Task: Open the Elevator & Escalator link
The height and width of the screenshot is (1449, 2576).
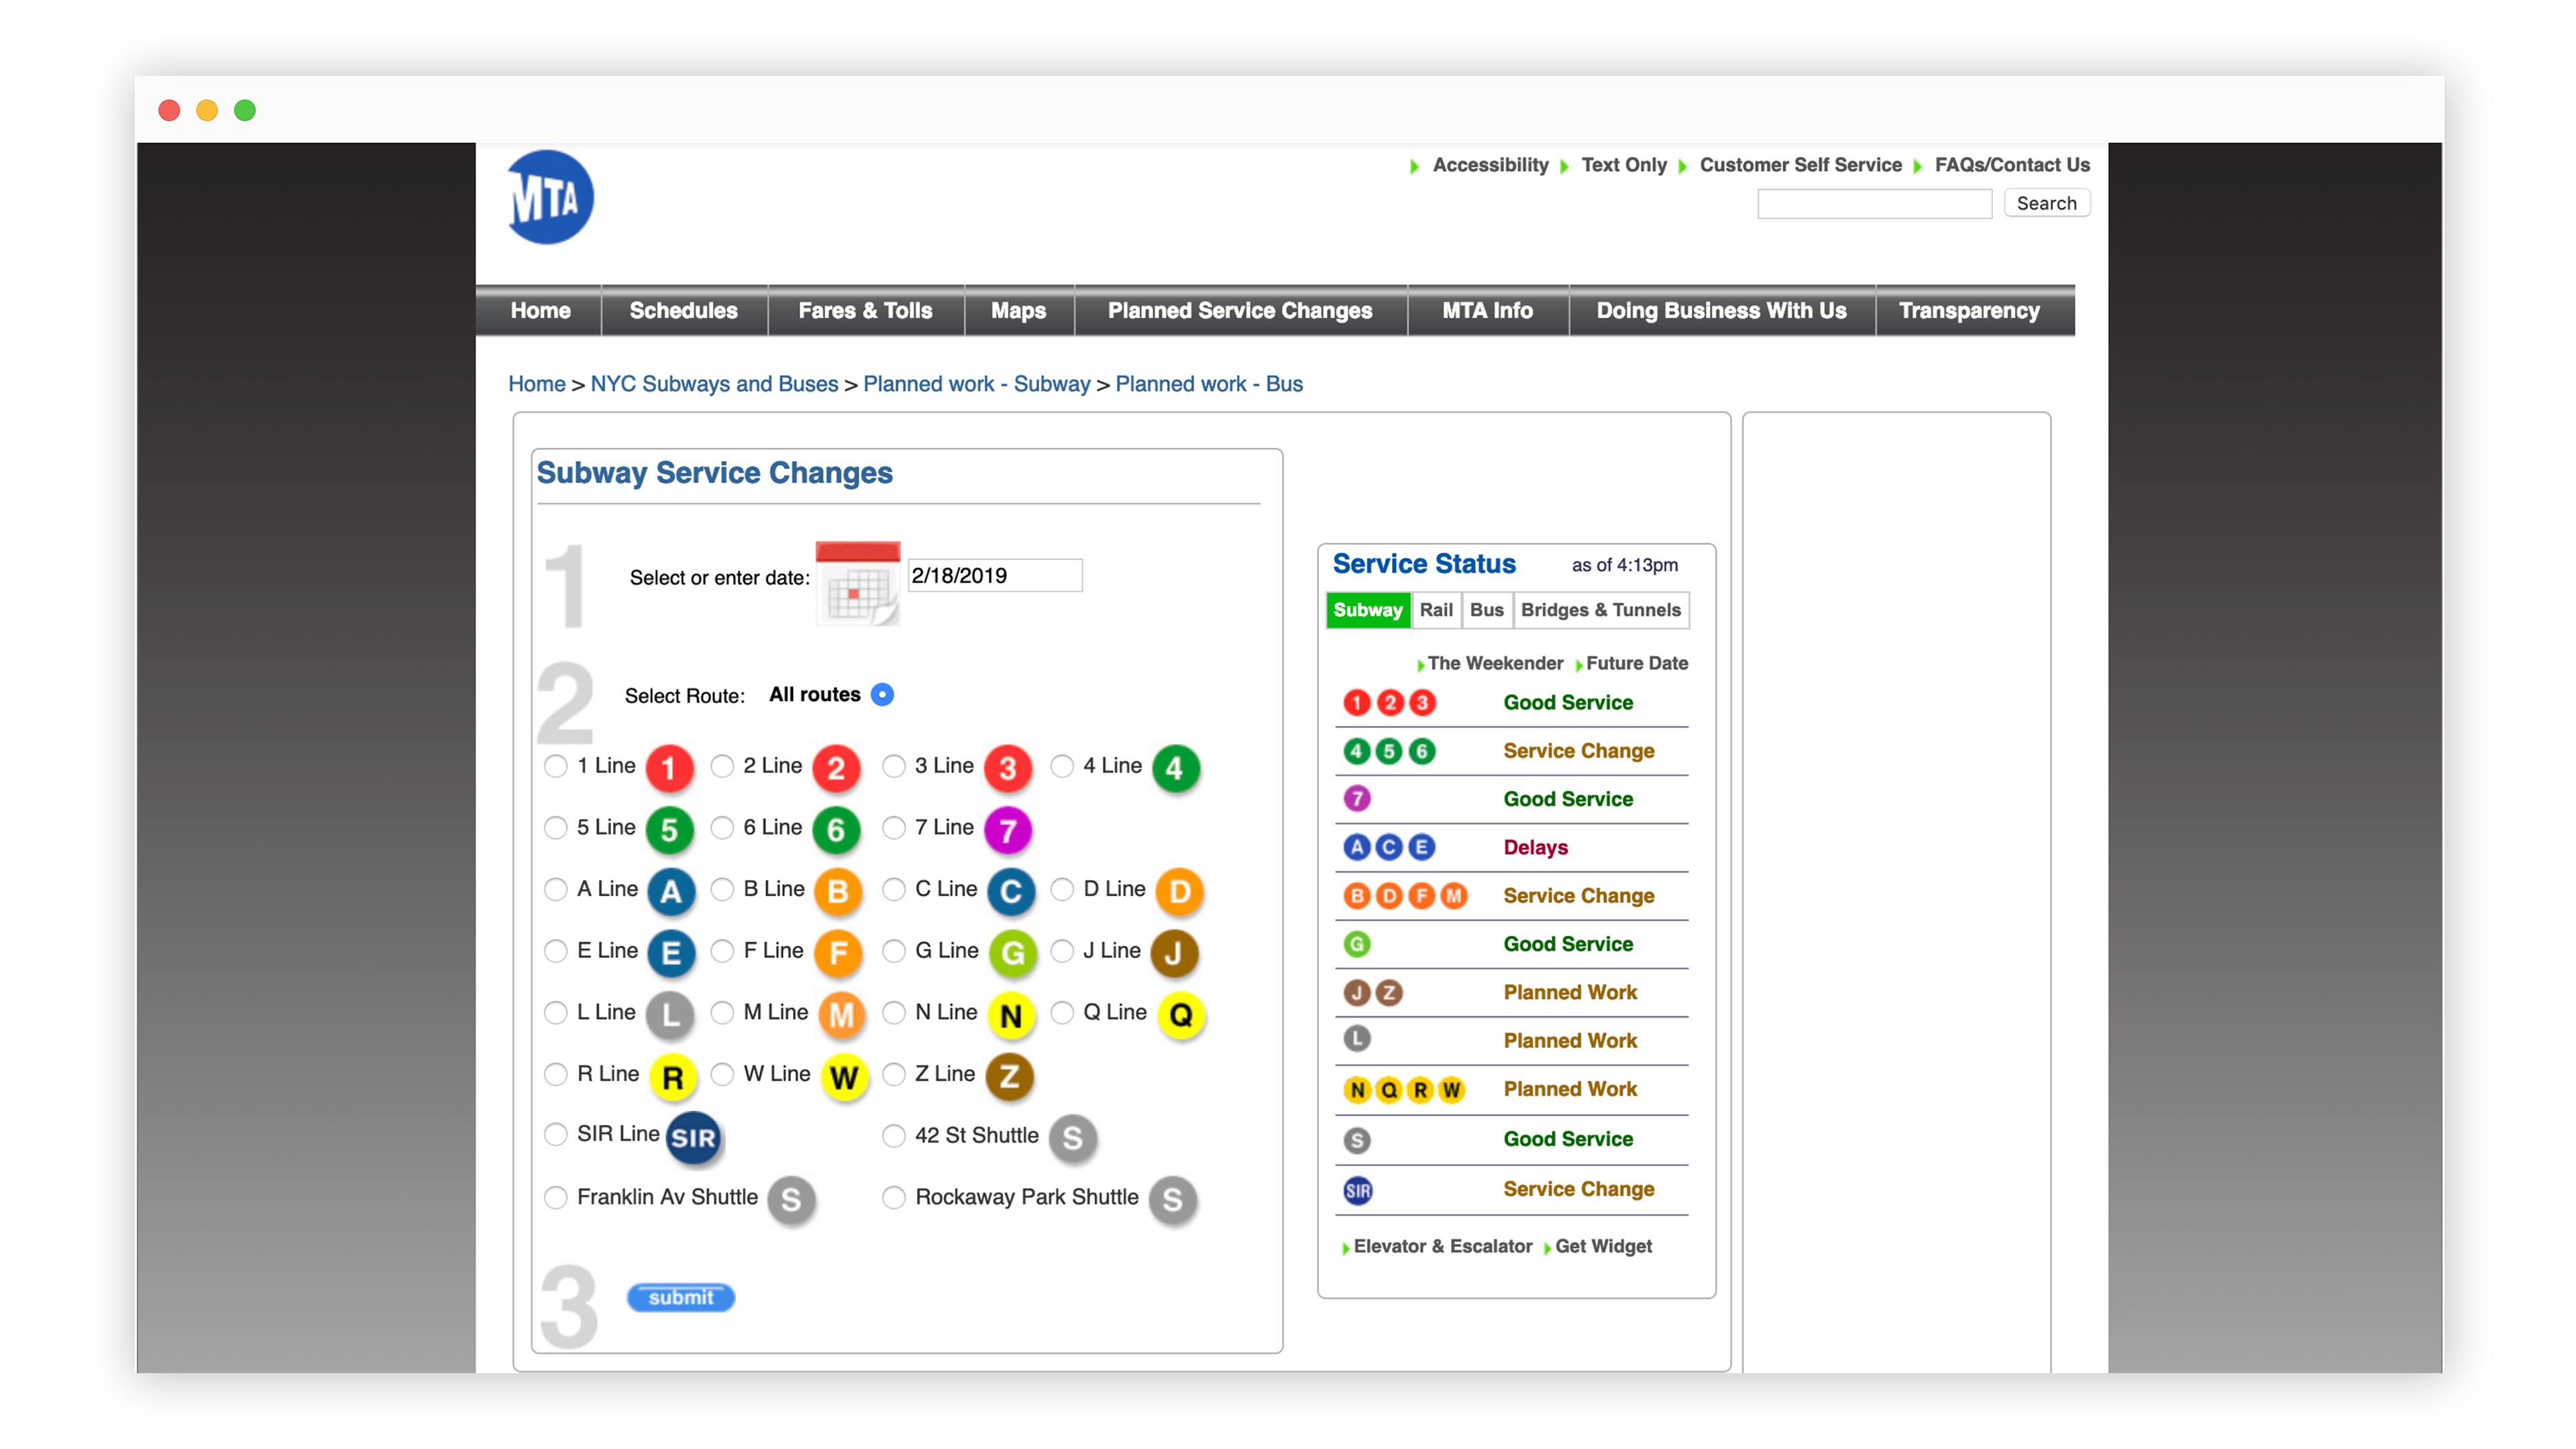Action: click(x=1442, y=1246)
